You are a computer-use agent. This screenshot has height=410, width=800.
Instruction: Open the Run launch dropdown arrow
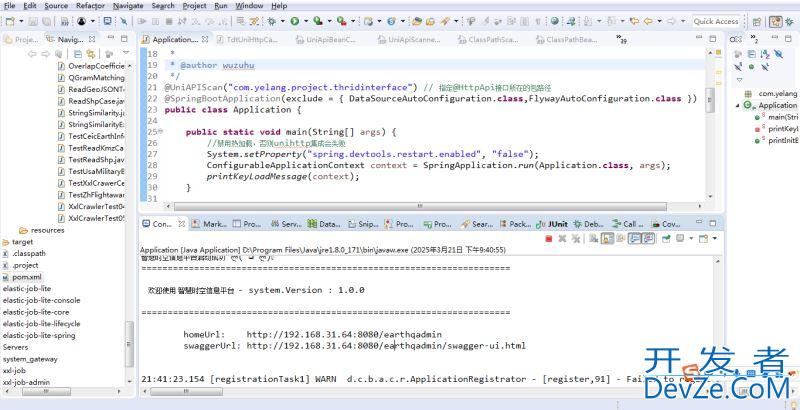click(306, 21)
